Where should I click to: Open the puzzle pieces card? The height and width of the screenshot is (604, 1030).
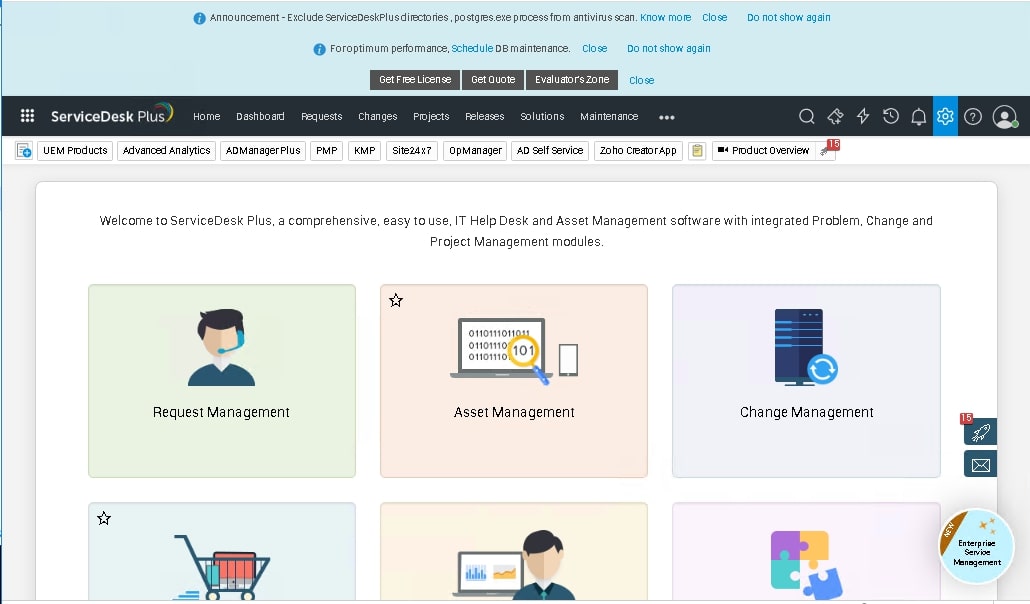coord(806,552)
